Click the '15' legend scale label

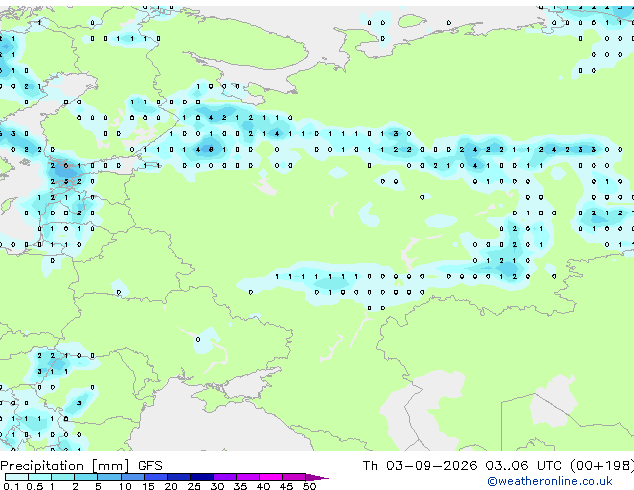coord(148,486)
